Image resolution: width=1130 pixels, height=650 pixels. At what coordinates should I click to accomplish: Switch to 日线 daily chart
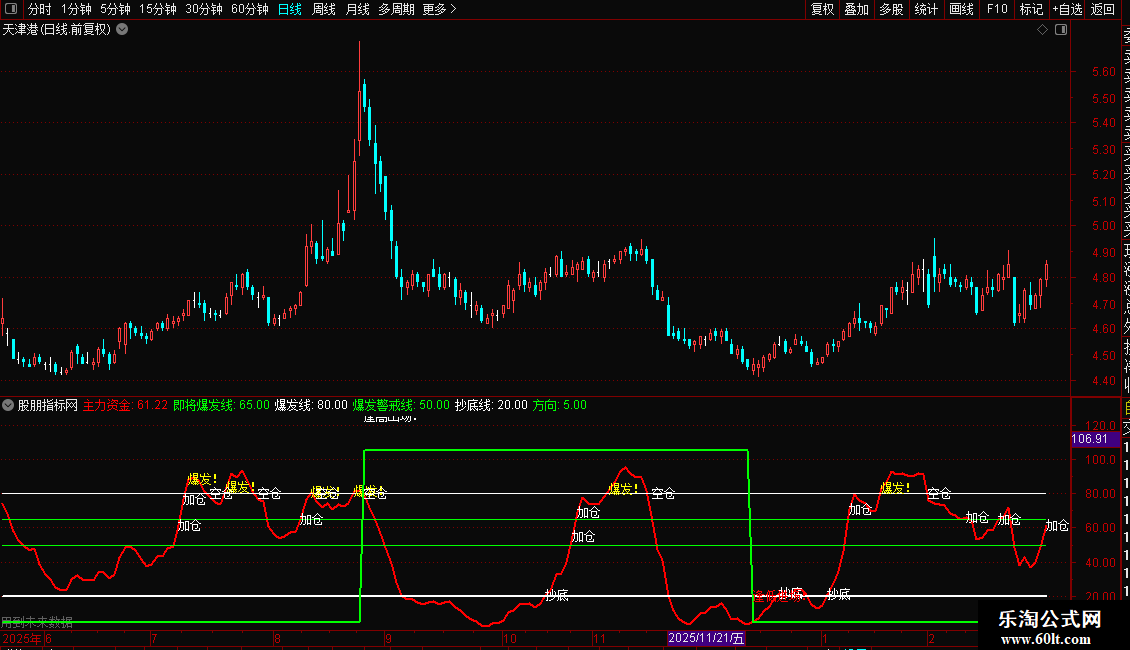(x=290, y=9)
